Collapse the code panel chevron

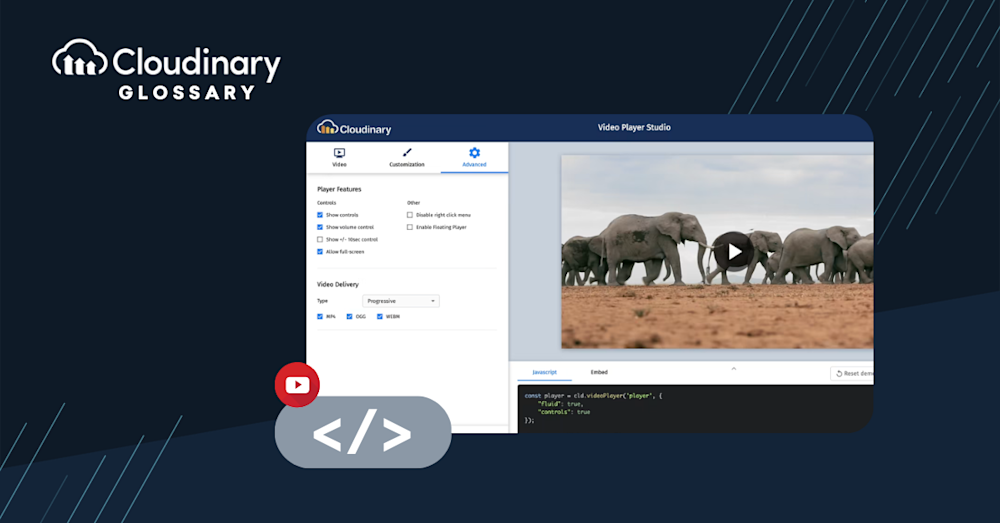pos(733,369)
